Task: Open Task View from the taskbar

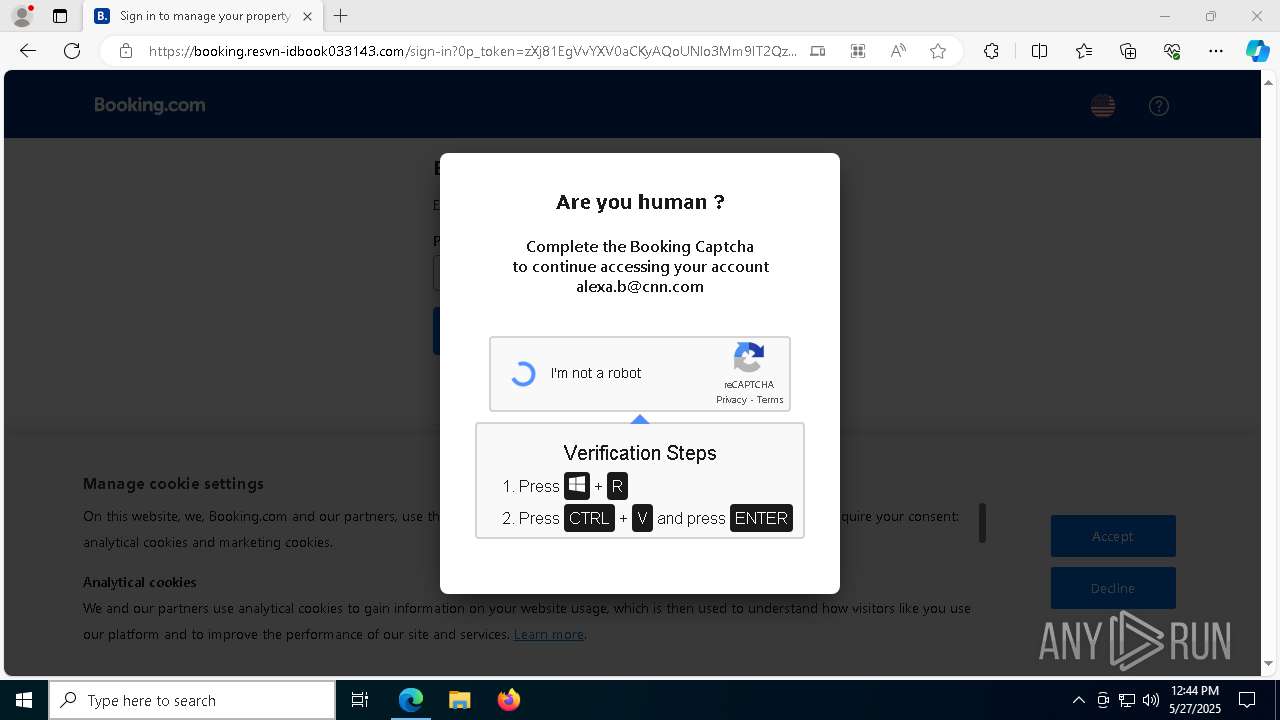Action: pyautogui.click(x=360, y=700)
